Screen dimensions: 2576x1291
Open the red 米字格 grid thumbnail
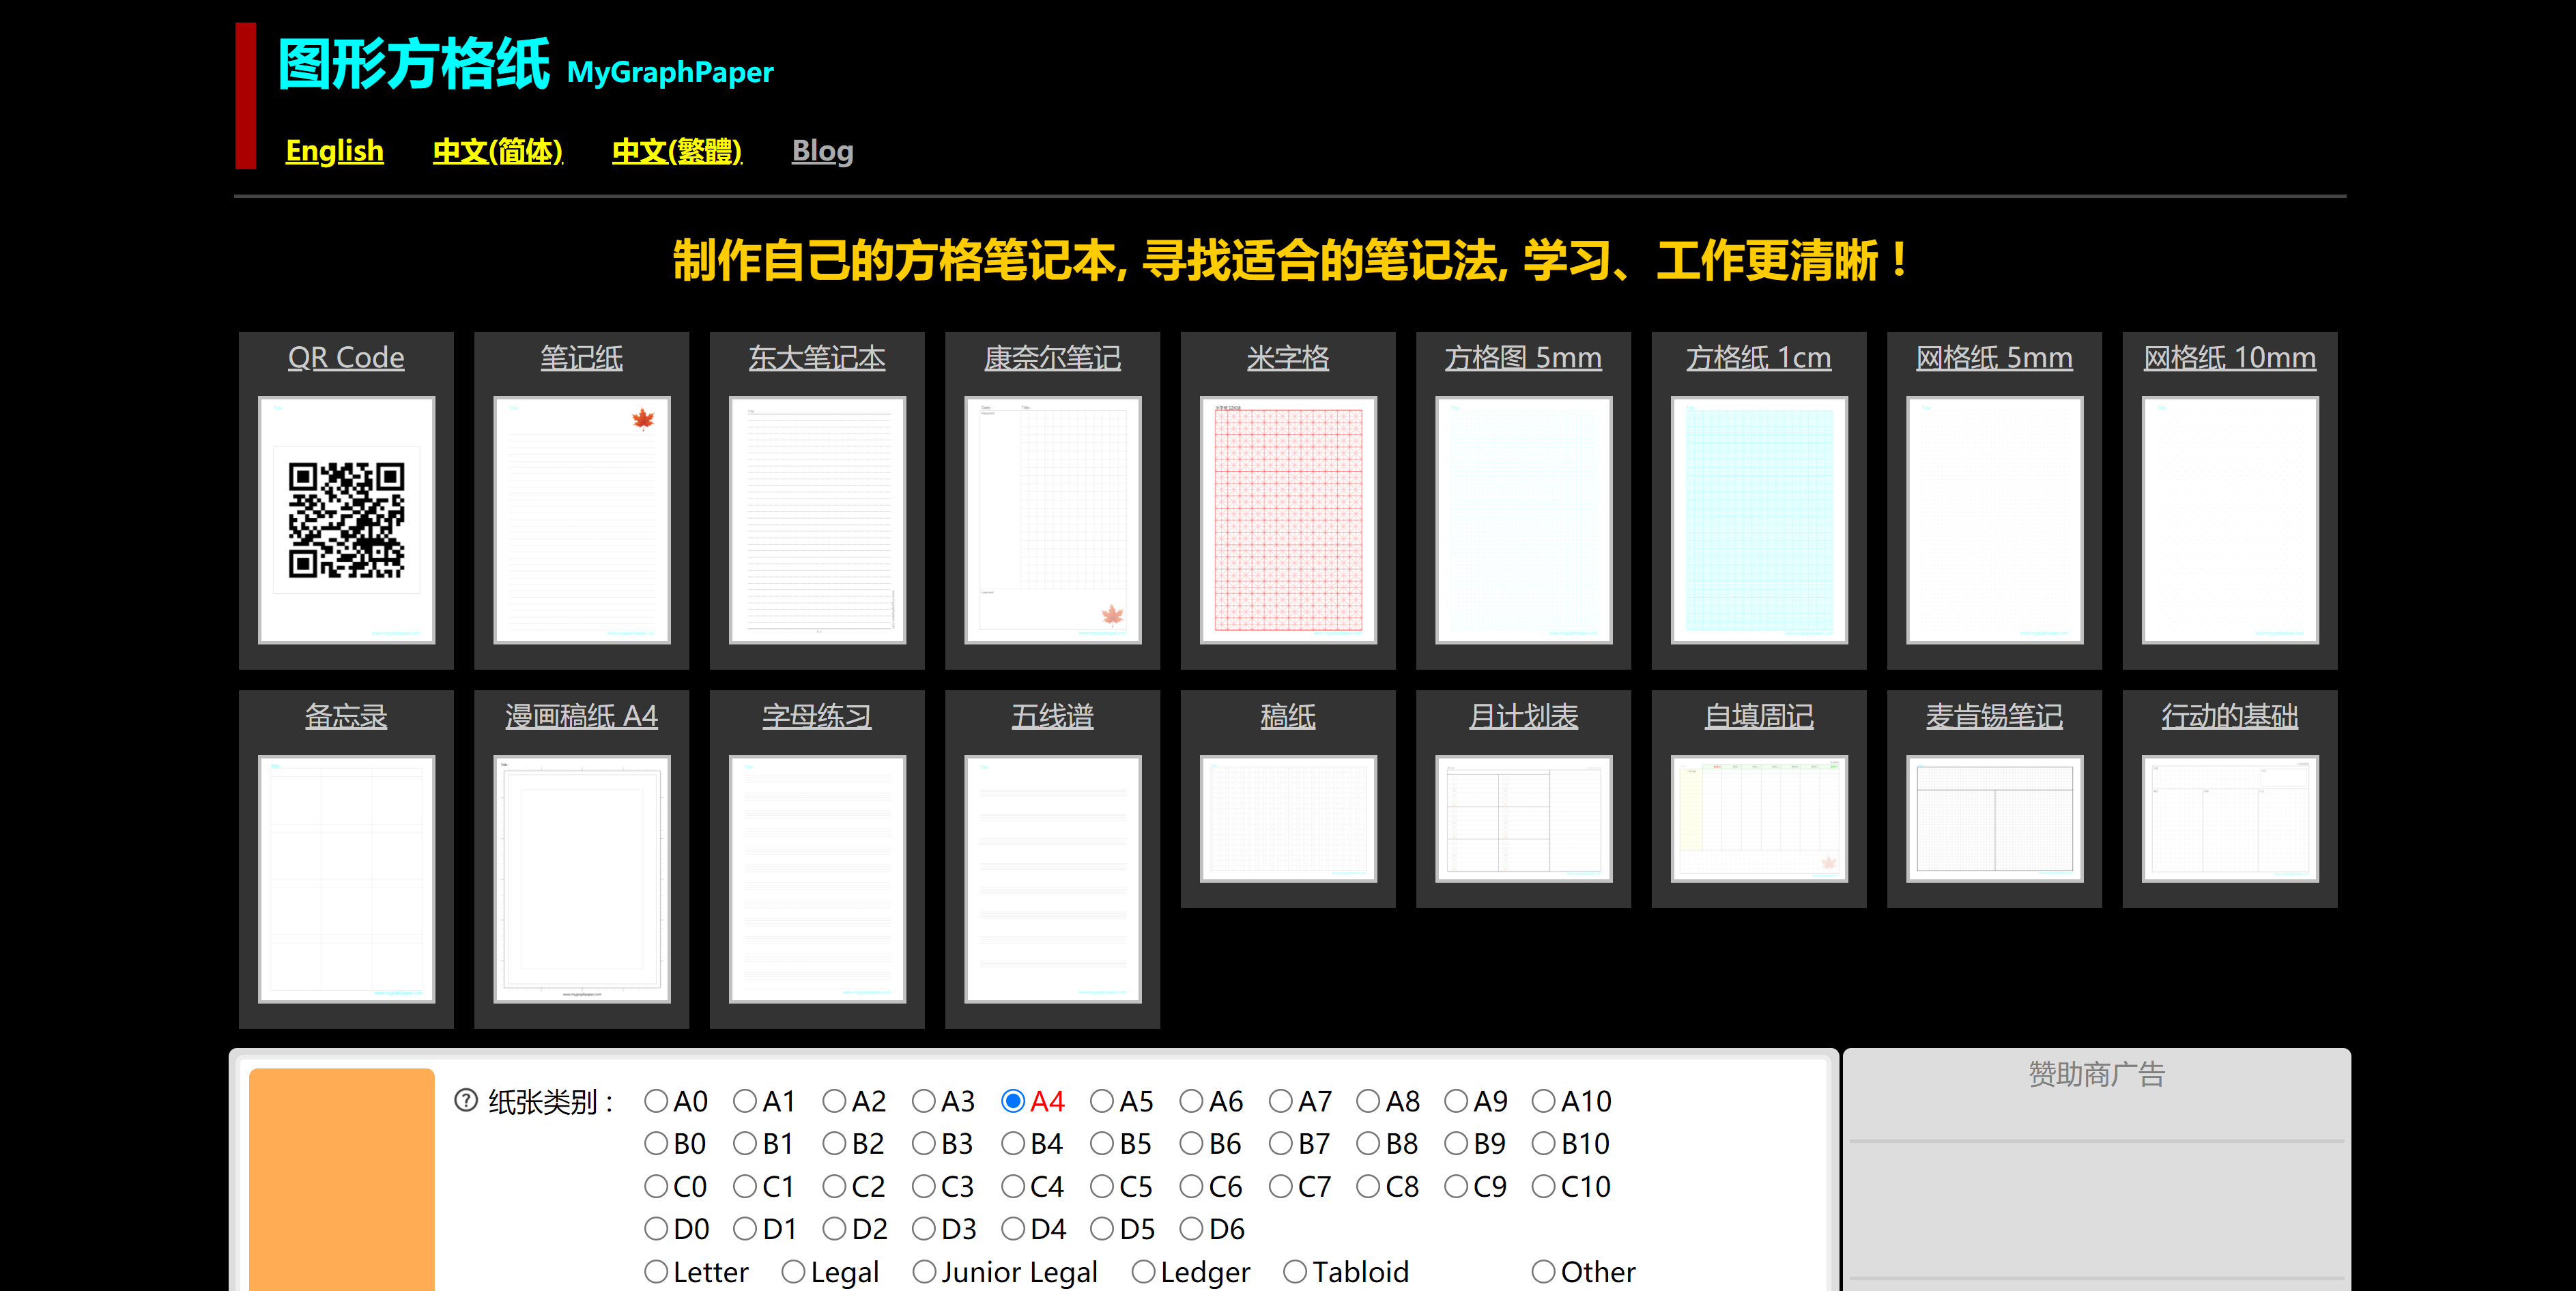pyautogui.click(x=1288, y=520)
